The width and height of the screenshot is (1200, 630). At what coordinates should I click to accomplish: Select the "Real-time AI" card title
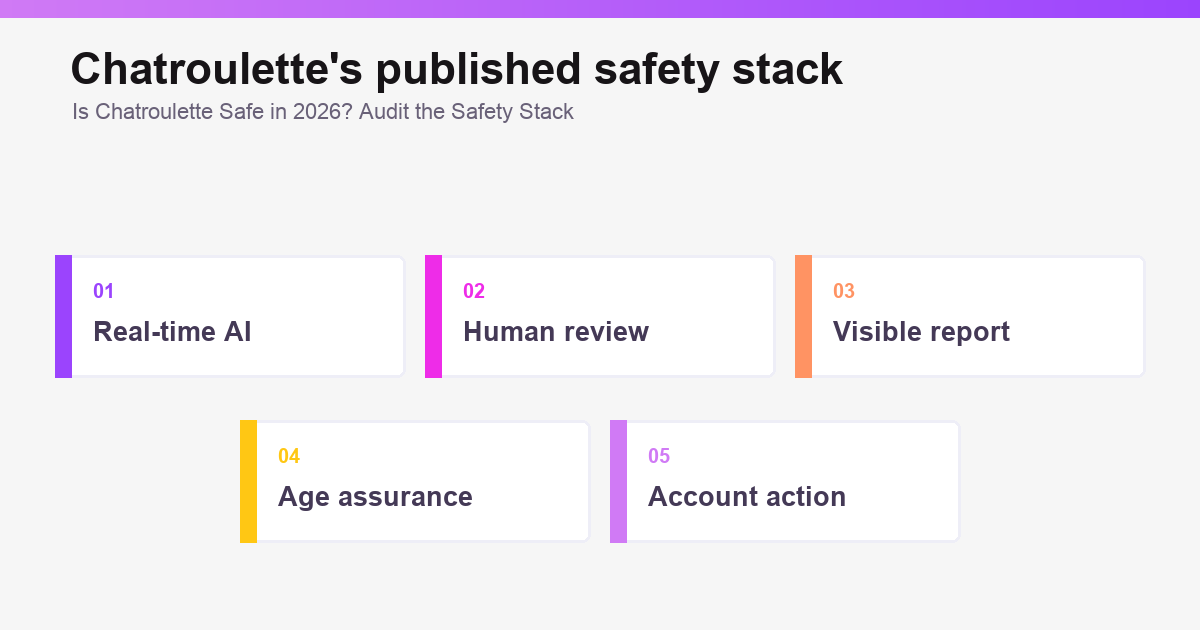[172, 332]
